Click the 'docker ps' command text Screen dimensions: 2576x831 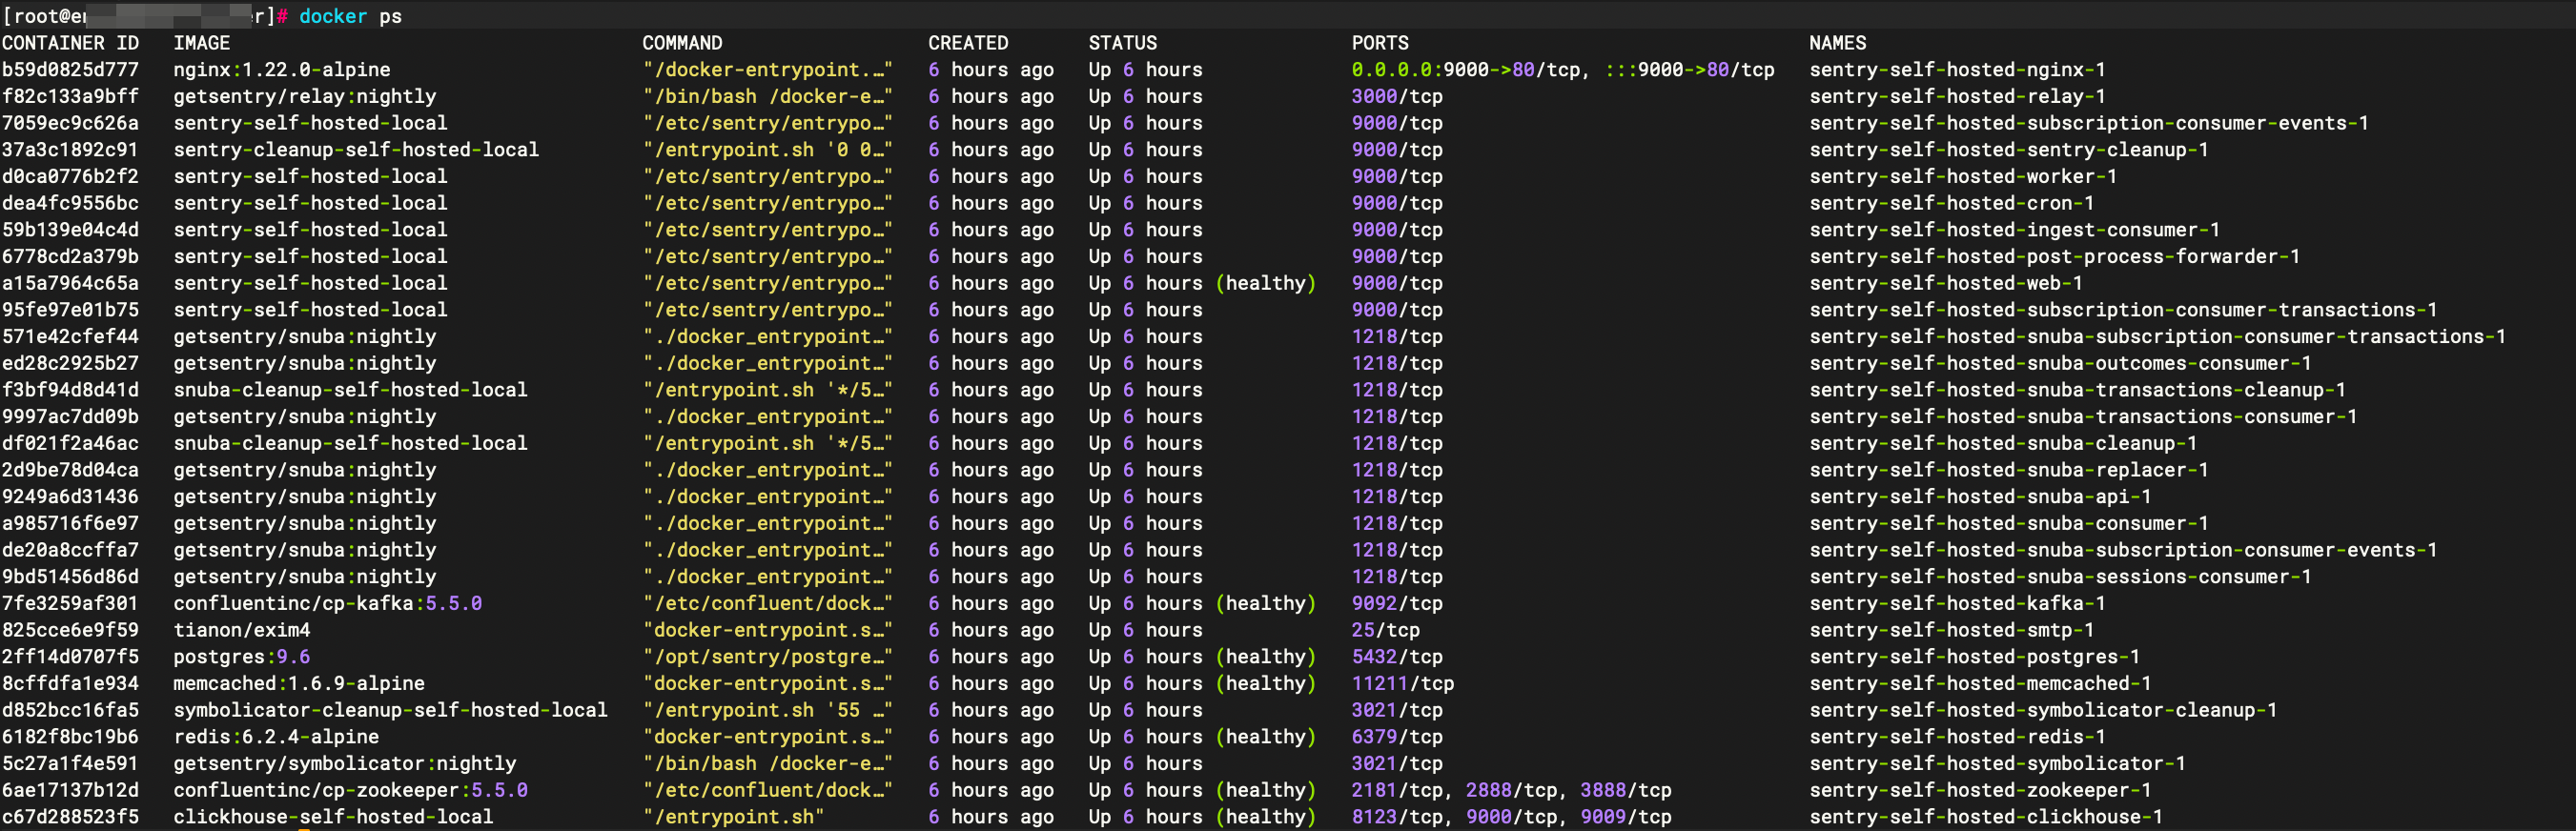tap(350, 16)
